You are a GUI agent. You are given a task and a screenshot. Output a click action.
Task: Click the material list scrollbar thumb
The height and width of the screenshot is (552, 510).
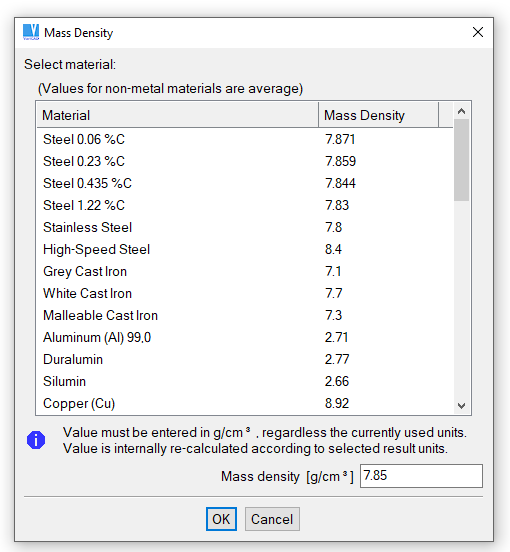[x=461, y=160]
